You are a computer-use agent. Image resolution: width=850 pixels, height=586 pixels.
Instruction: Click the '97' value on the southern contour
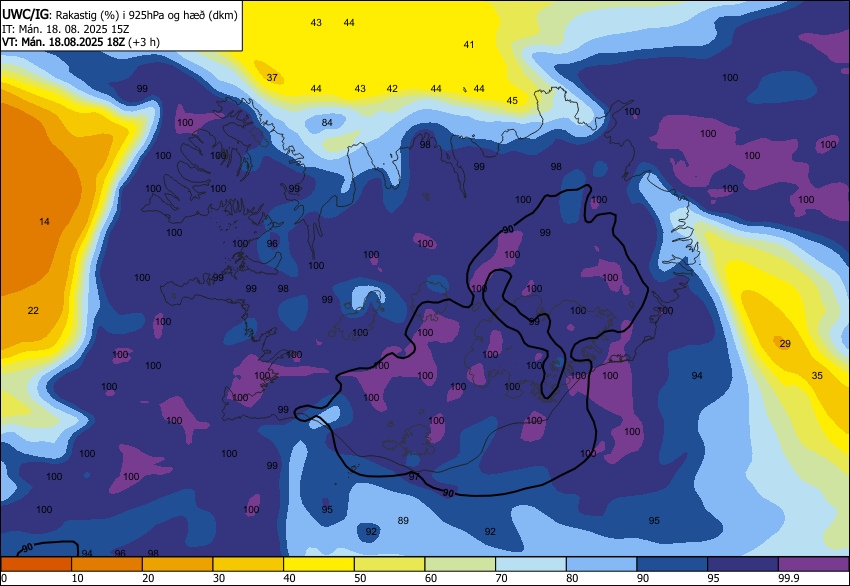[414, 476]
